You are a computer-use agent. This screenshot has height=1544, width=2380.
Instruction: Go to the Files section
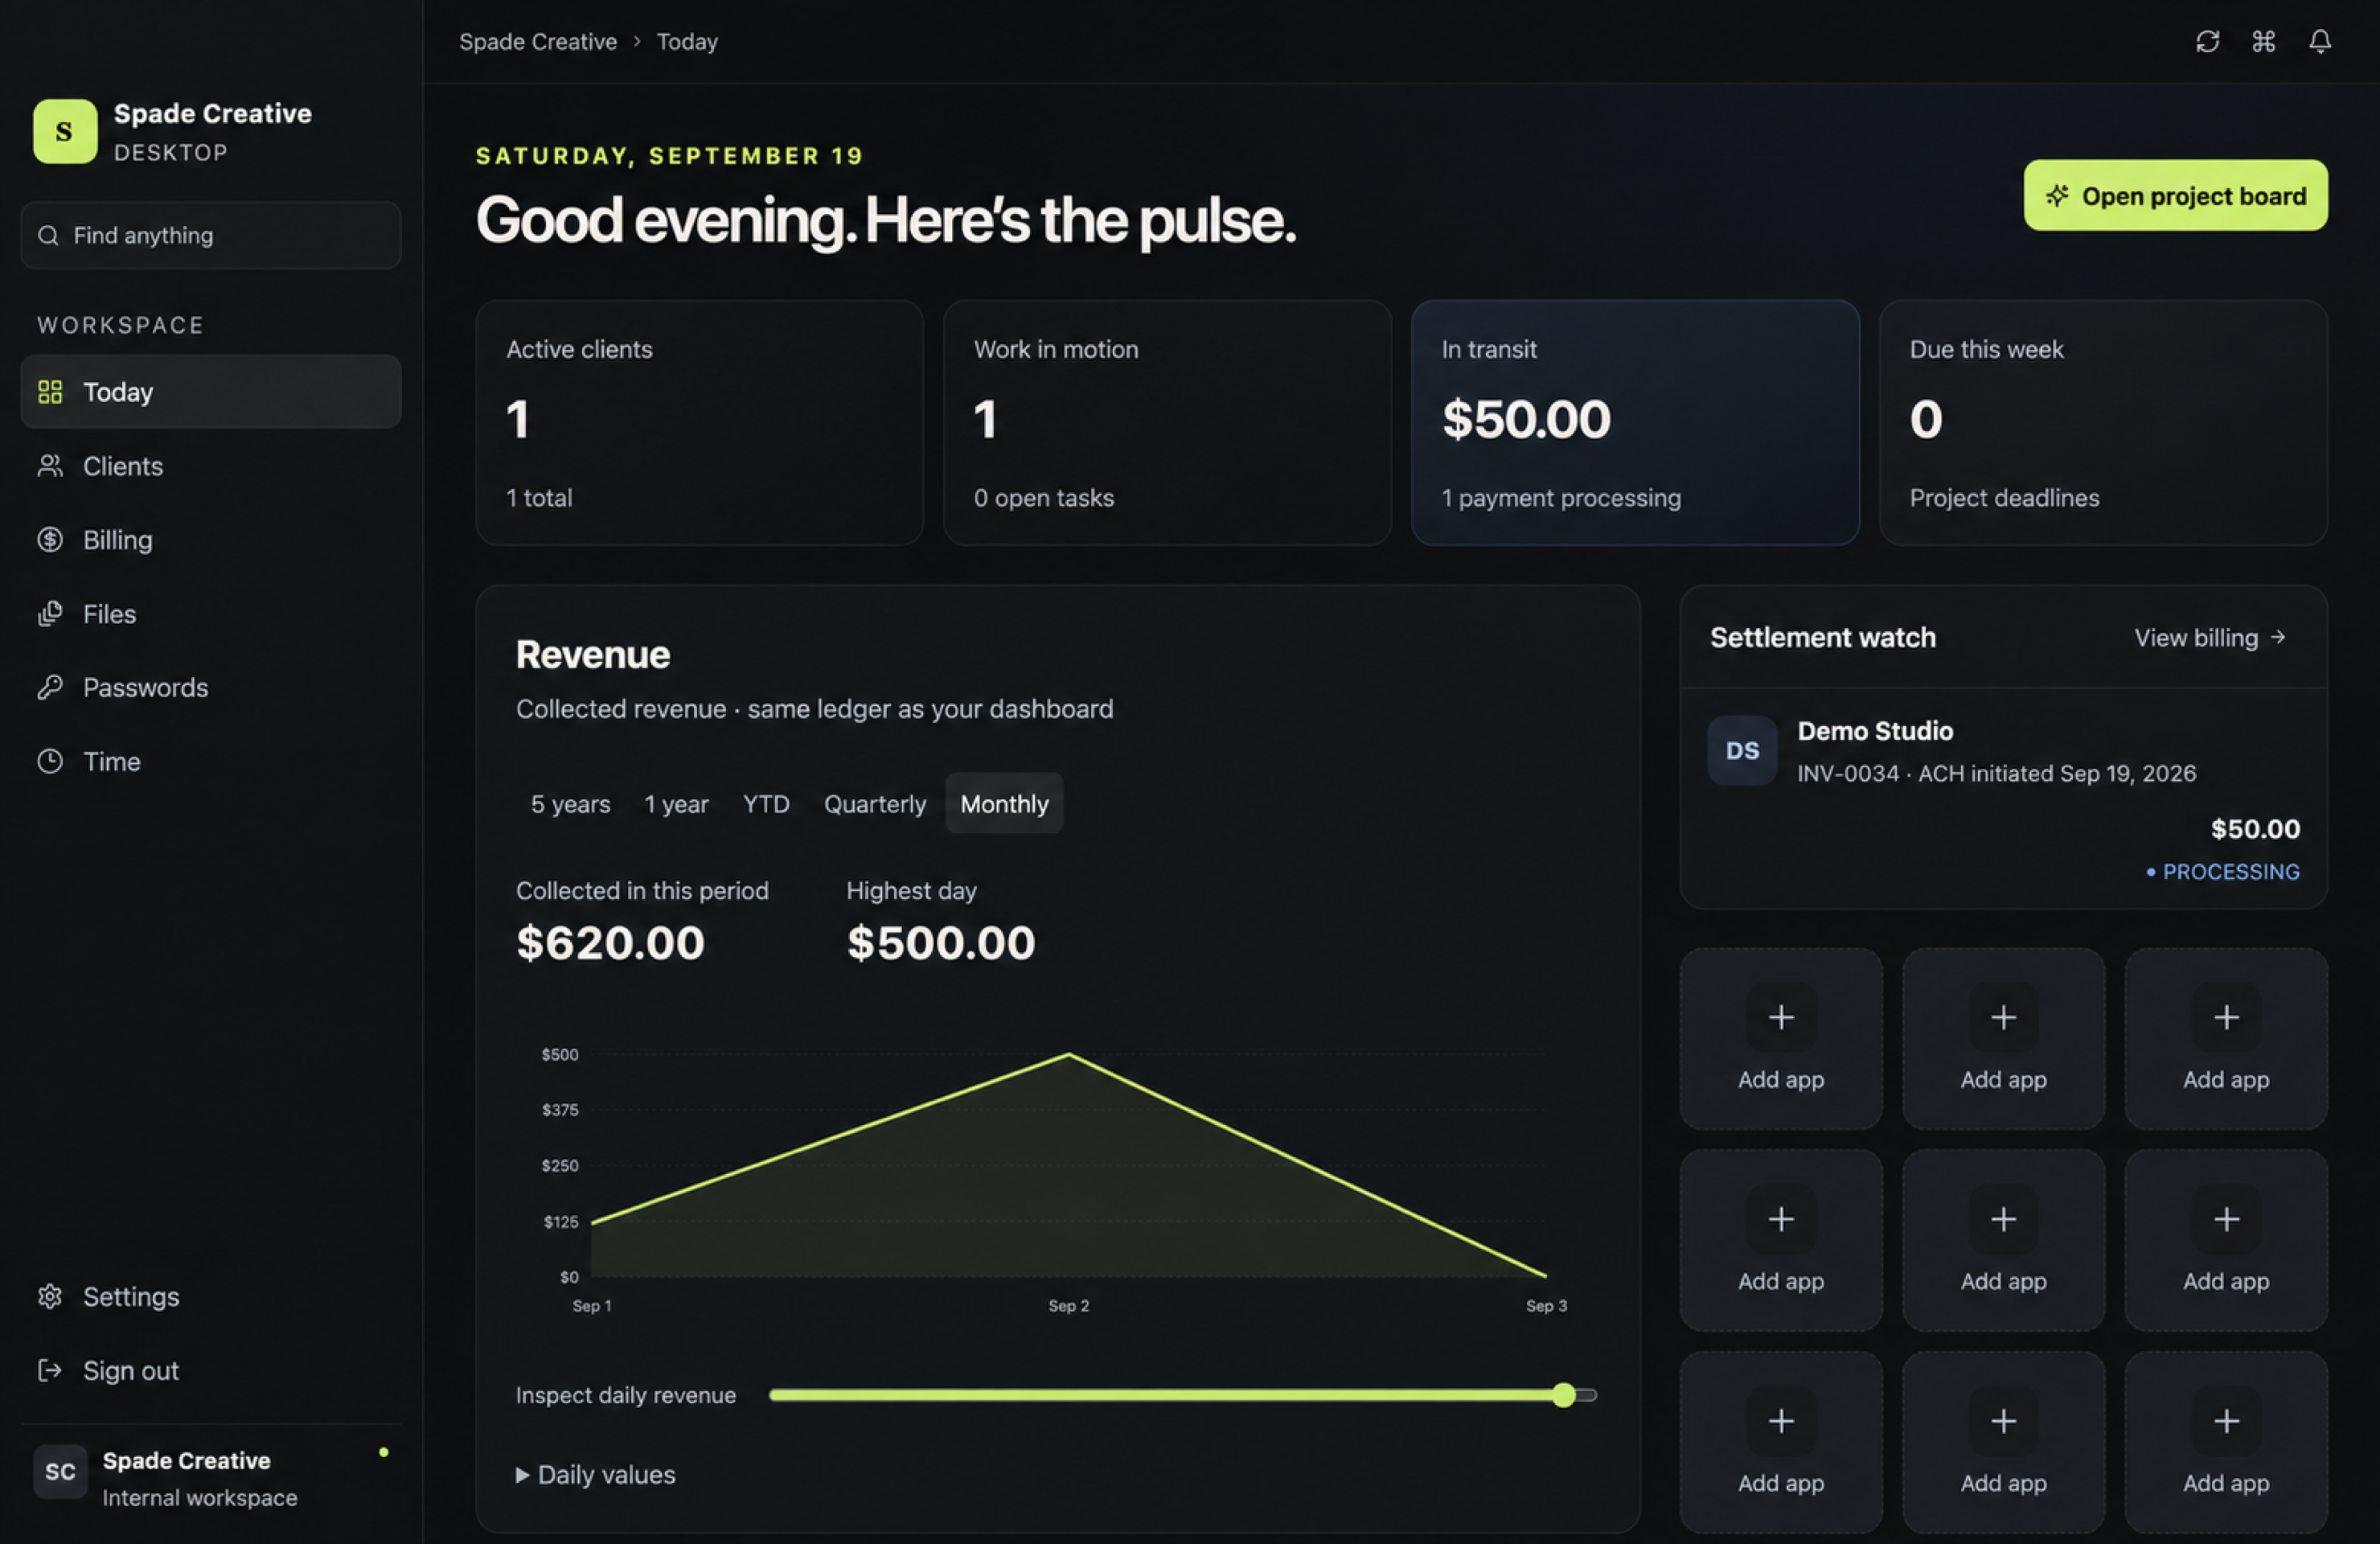click(x=210, y=614)
